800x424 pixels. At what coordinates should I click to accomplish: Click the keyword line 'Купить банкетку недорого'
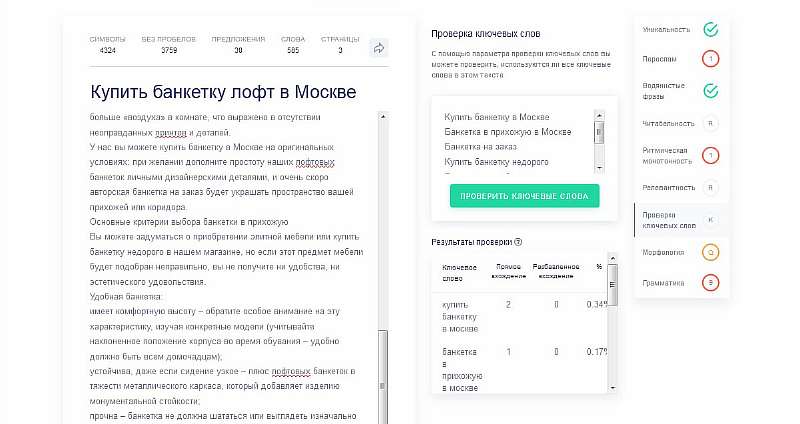496,162
